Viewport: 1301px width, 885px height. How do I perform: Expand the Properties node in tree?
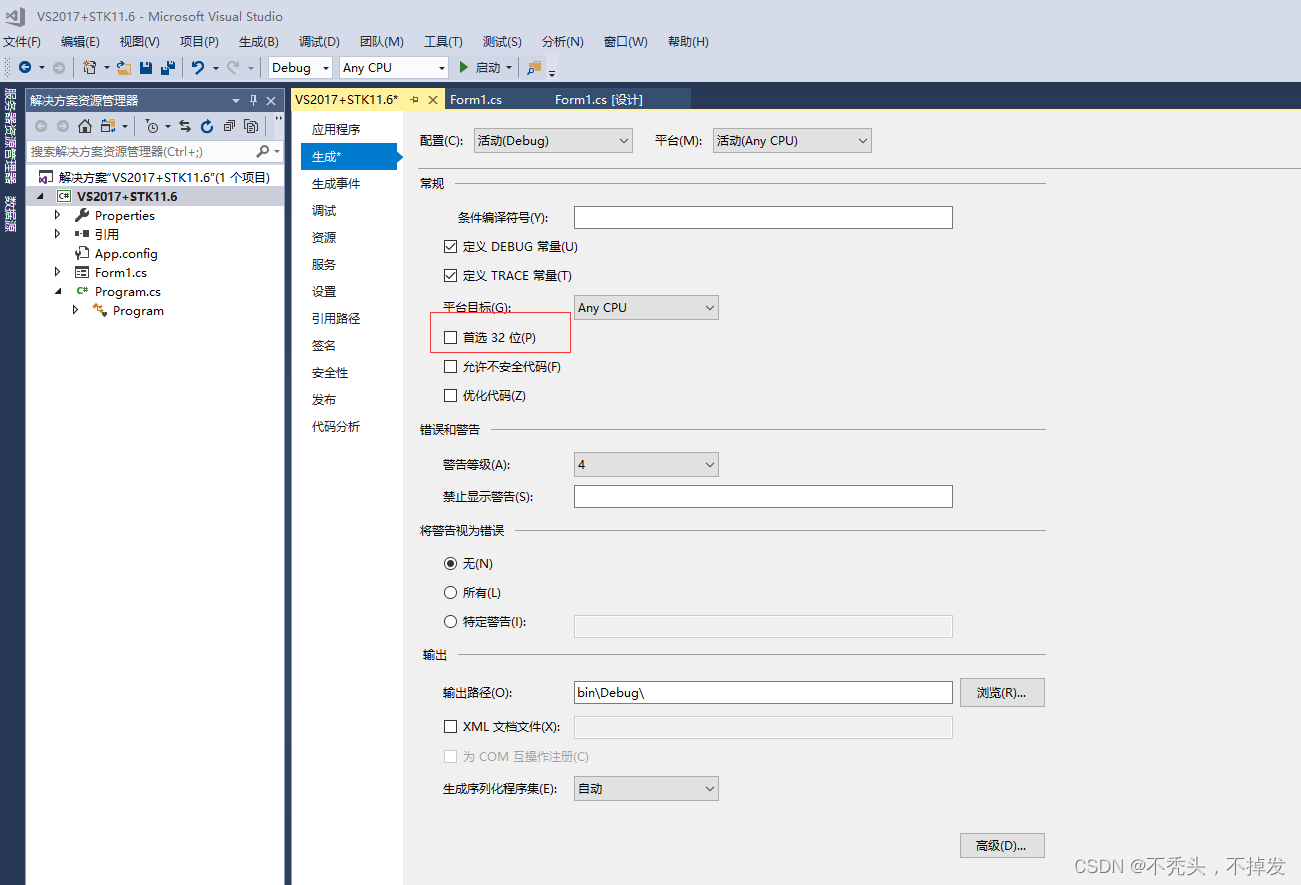(57, 215)
